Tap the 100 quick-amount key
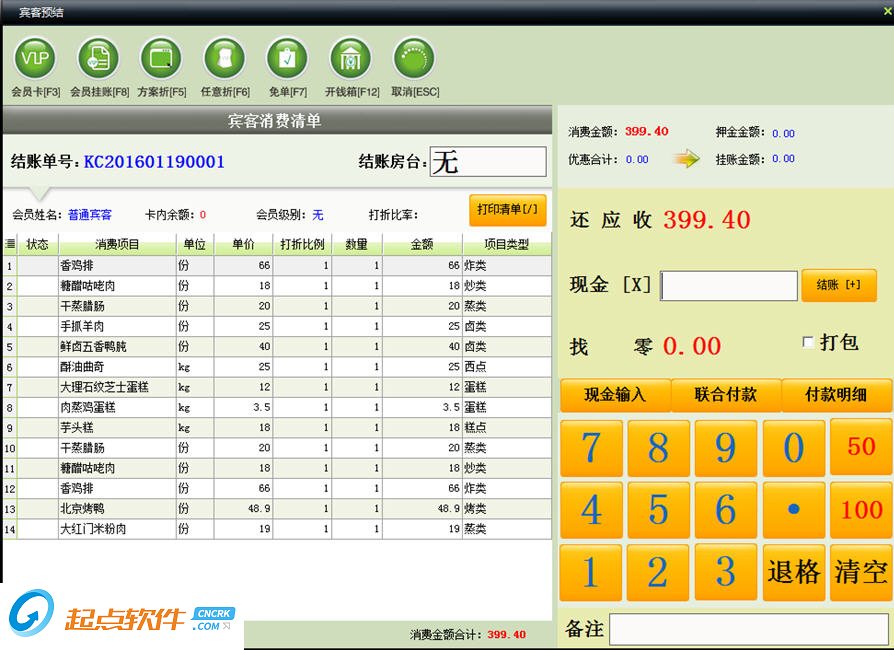Viewport: 894px width, 650px height. pos(861,510)
